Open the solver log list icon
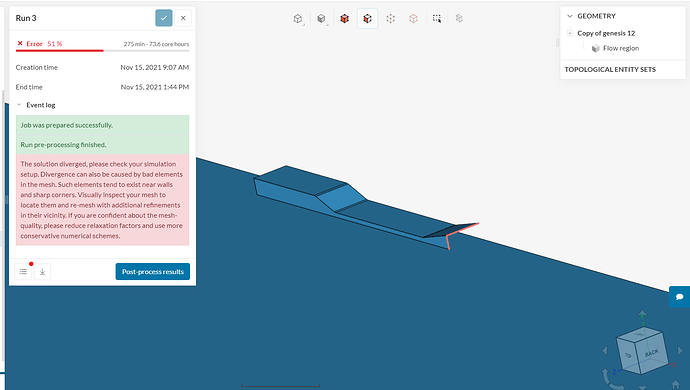Screen dimensions: 690x390 pyautogui.click(x=23, y=272)
